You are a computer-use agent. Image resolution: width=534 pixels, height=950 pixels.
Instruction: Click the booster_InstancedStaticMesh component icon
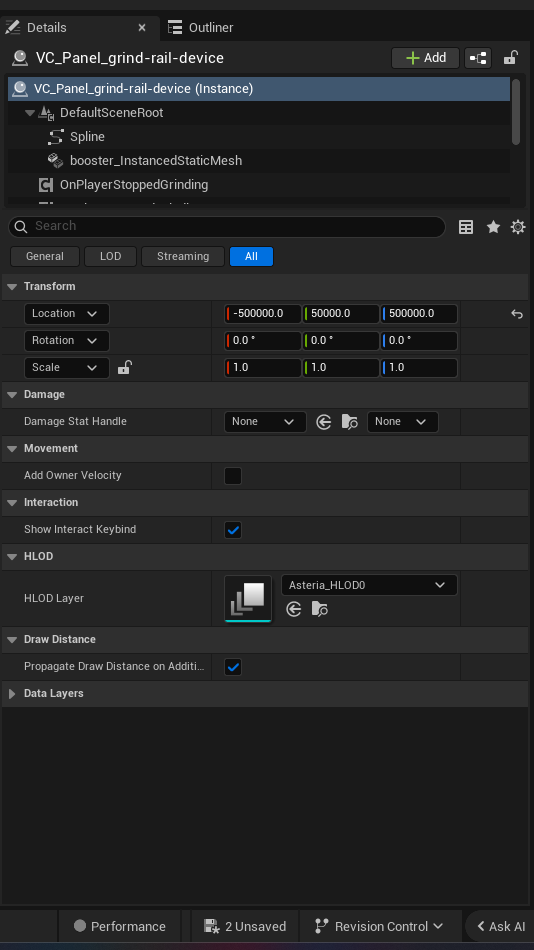pyautogui.click(x=56, y=161)
